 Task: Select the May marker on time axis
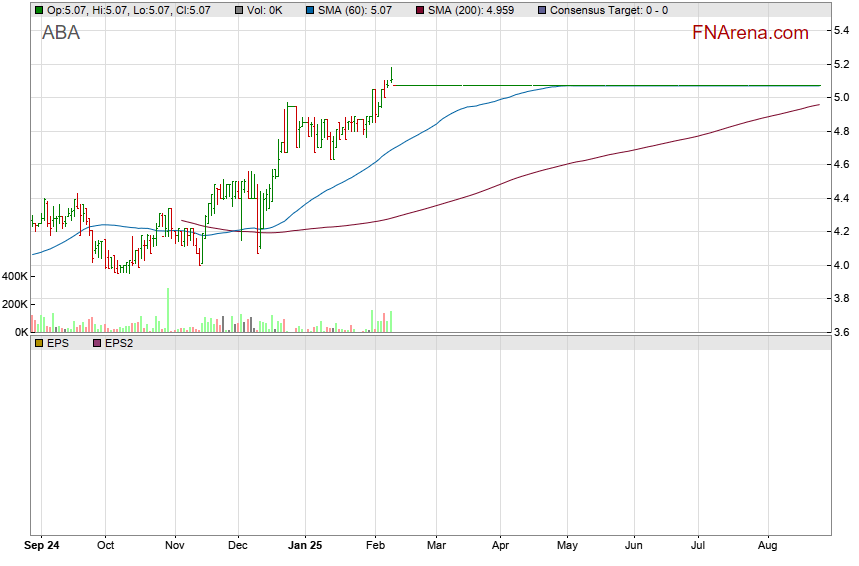point(567,547)
